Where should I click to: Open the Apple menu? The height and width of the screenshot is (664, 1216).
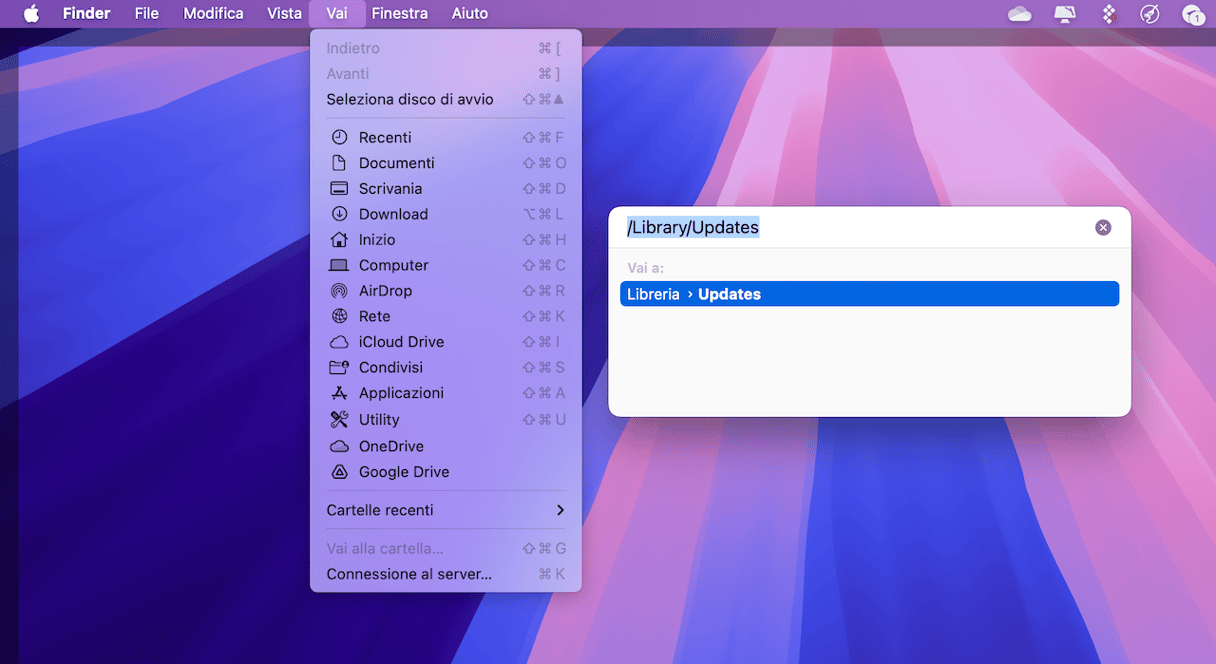pos(31,13)
